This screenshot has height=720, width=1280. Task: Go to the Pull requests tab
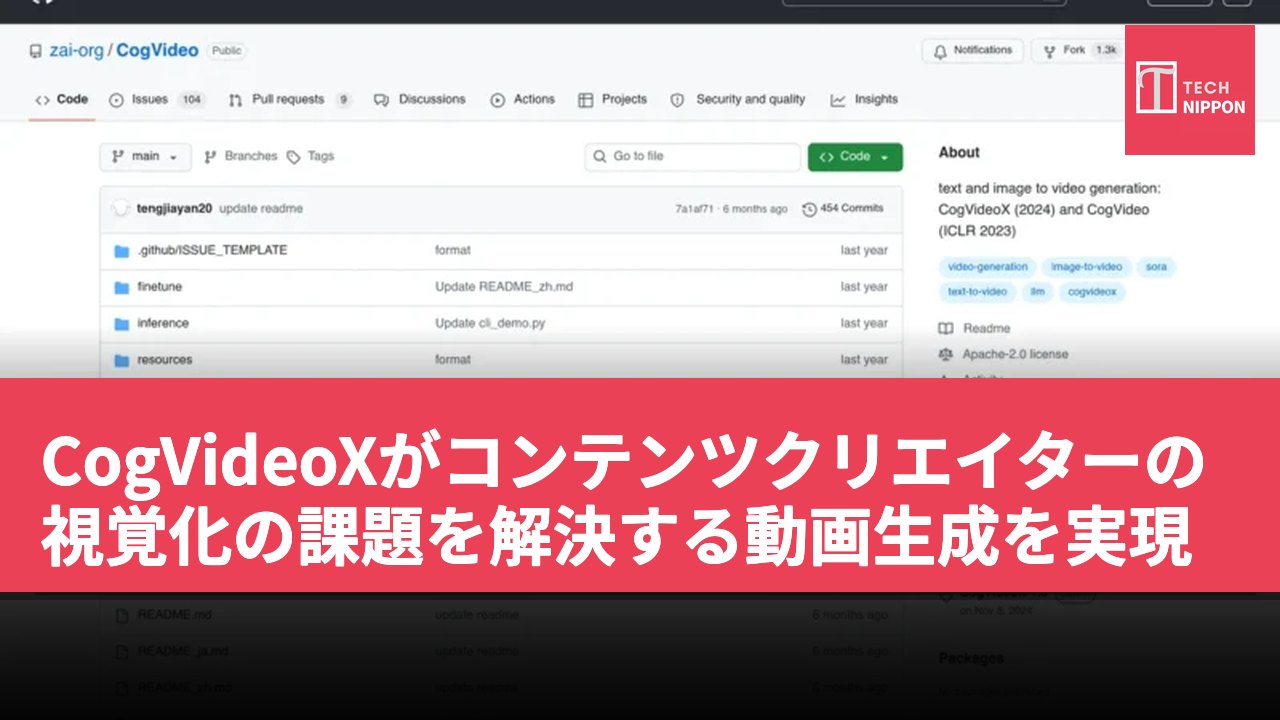[x=290, y=100]
